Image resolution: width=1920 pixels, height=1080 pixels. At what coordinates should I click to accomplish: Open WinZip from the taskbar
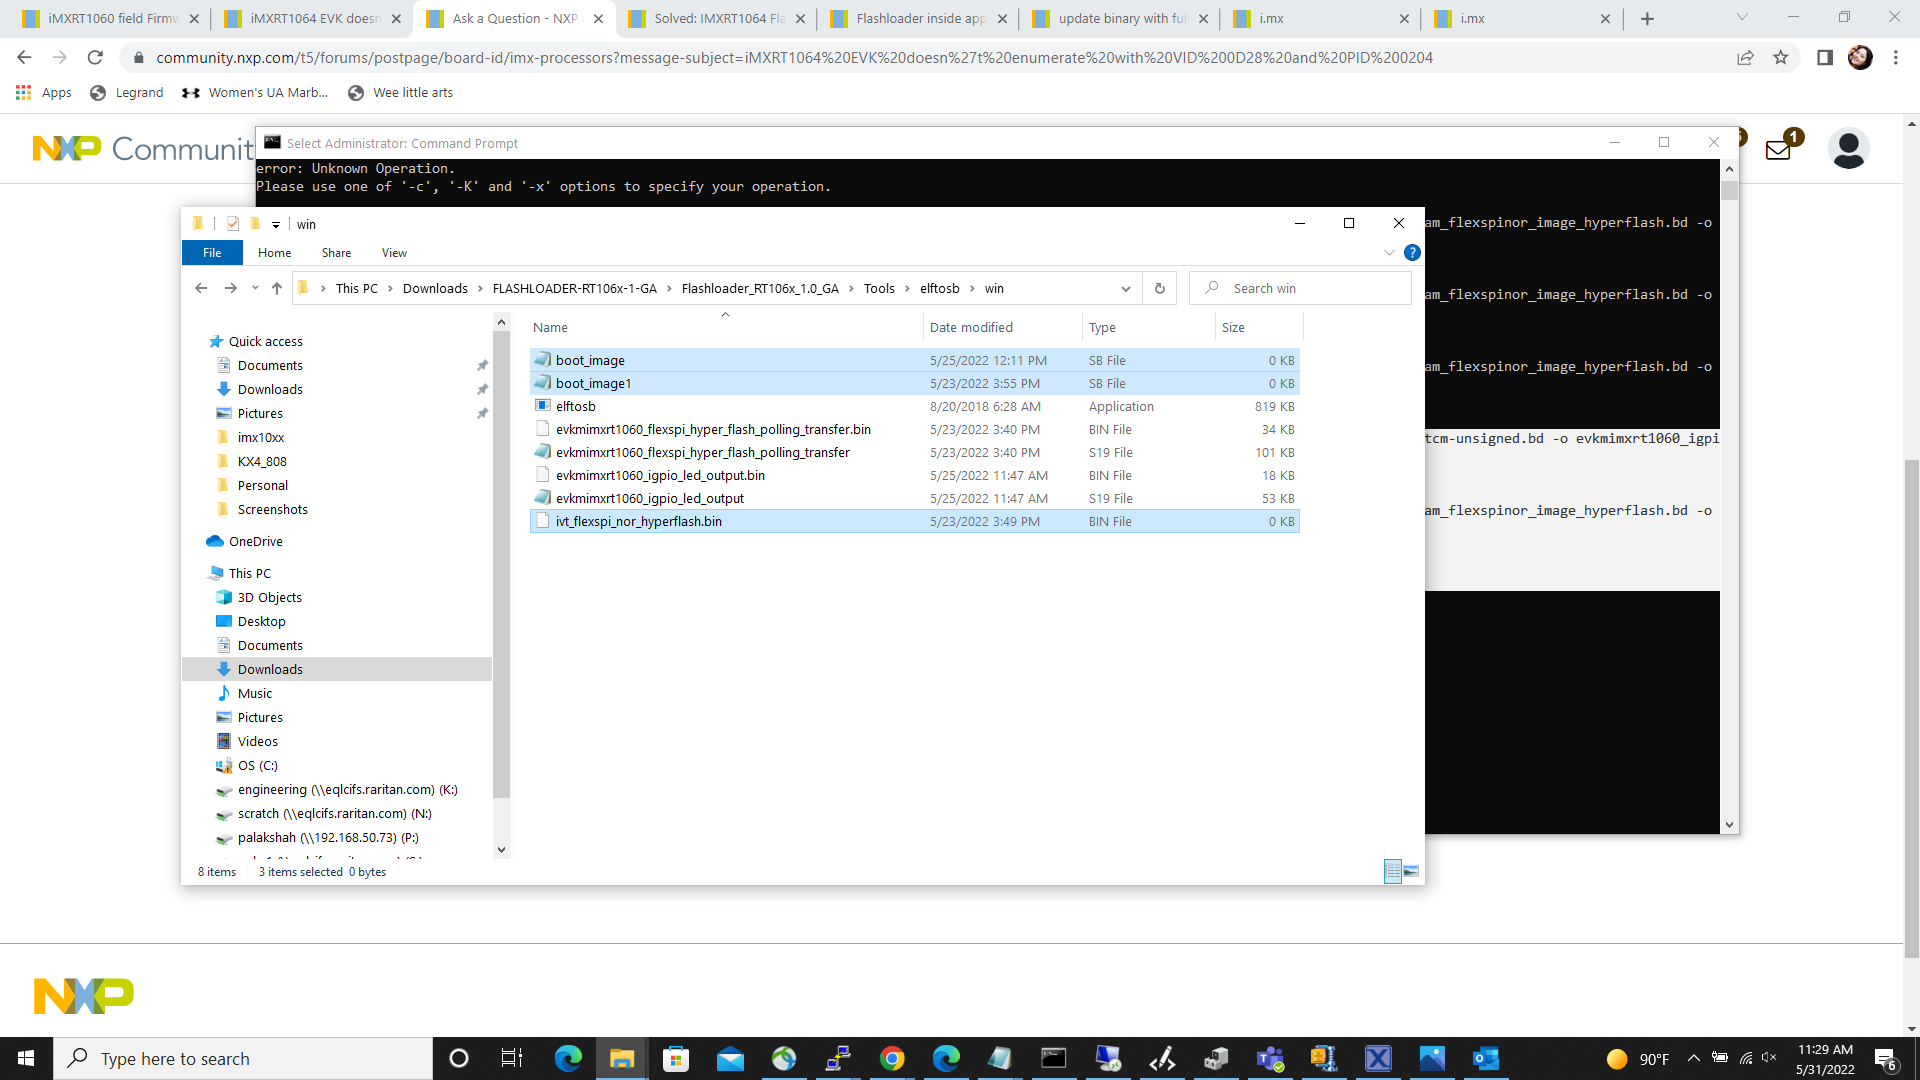(1325, 1058)
